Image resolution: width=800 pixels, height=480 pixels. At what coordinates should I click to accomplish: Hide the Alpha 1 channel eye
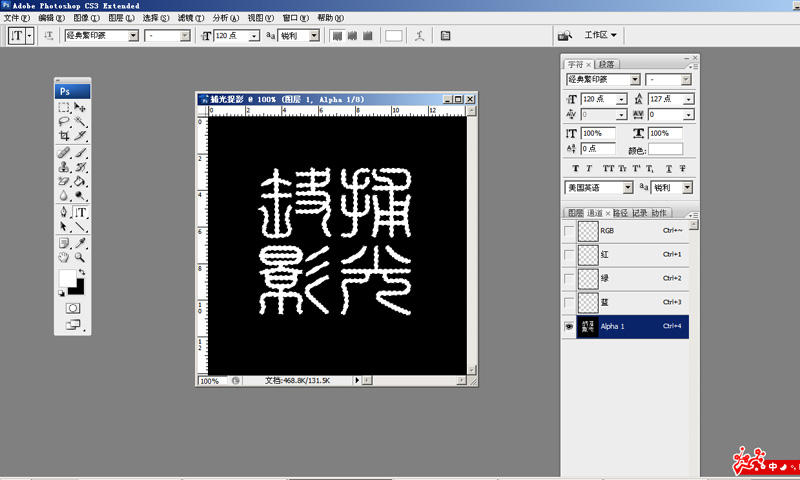(x=569, y=326)
